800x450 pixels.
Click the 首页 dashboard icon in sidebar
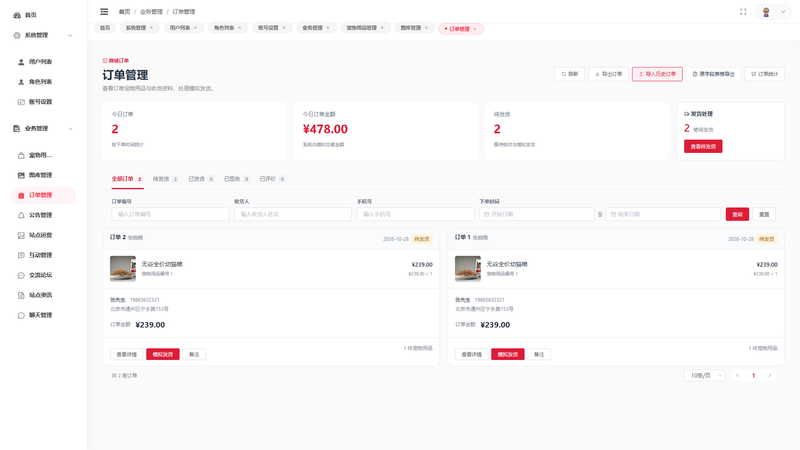point(17,15)
